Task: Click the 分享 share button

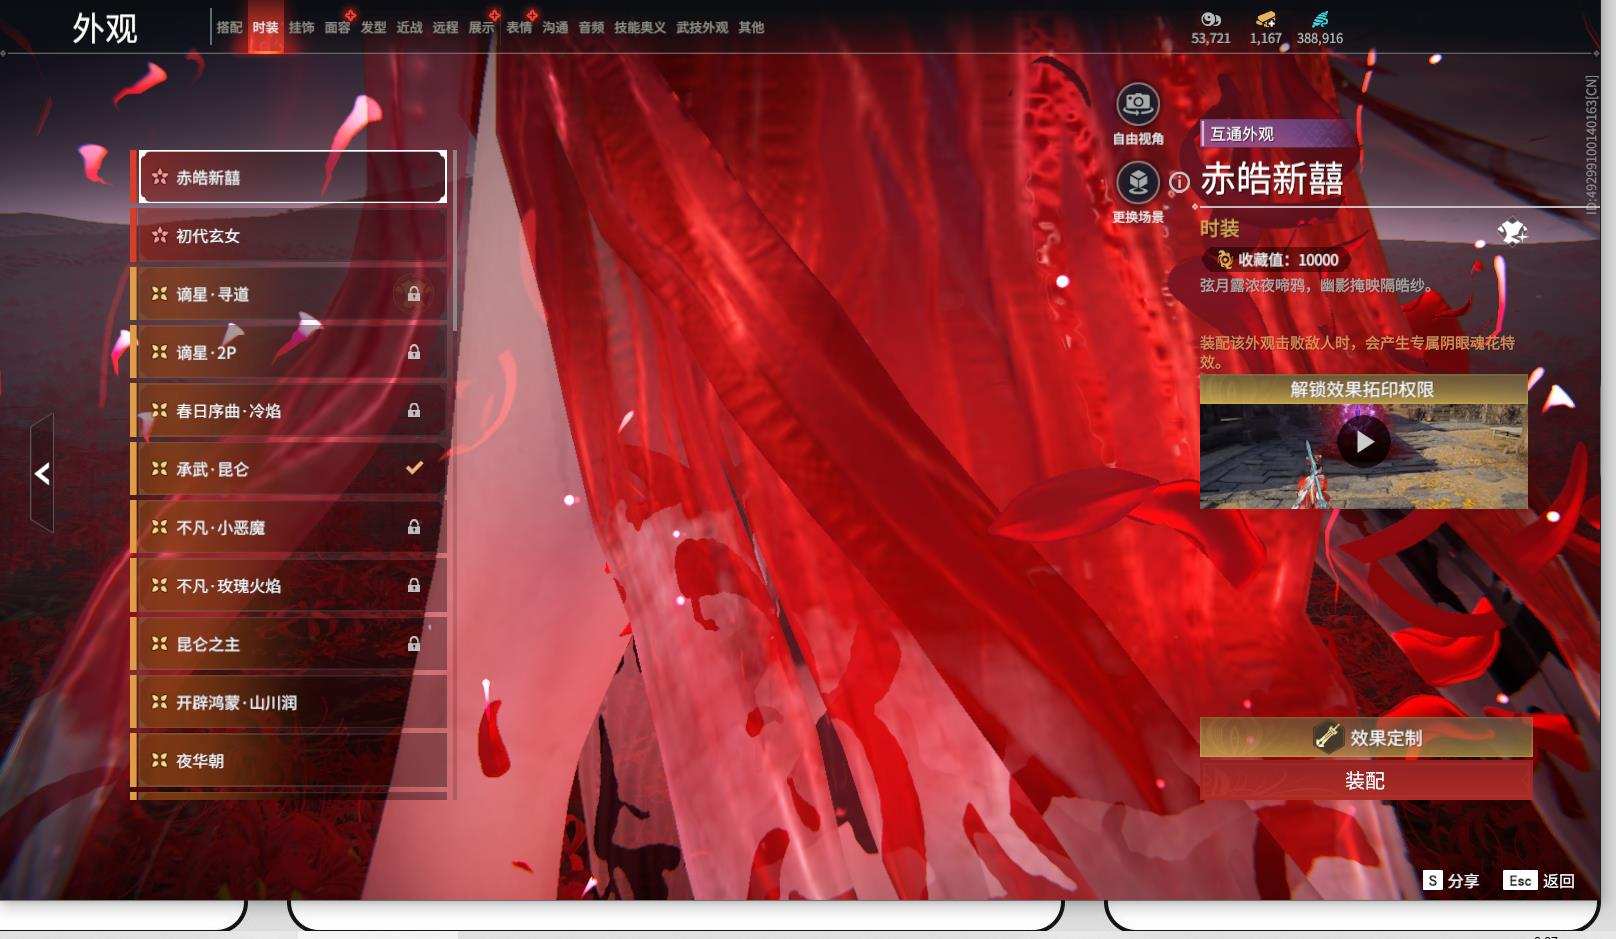Action: click(1452, 880)
